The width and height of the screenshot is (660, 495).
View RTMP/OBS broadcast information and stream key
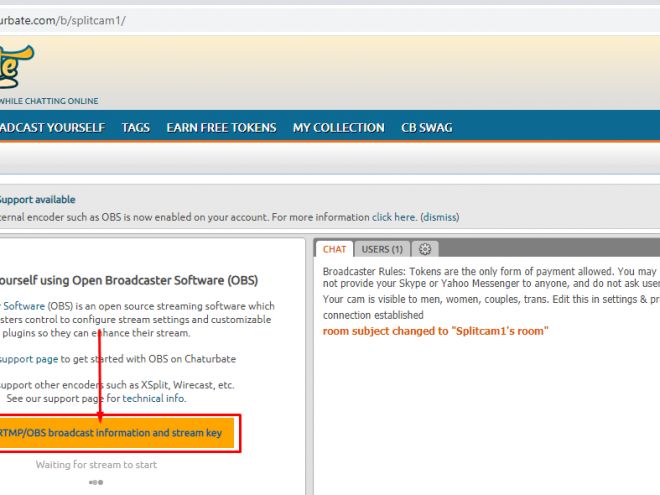coord(117,433)
